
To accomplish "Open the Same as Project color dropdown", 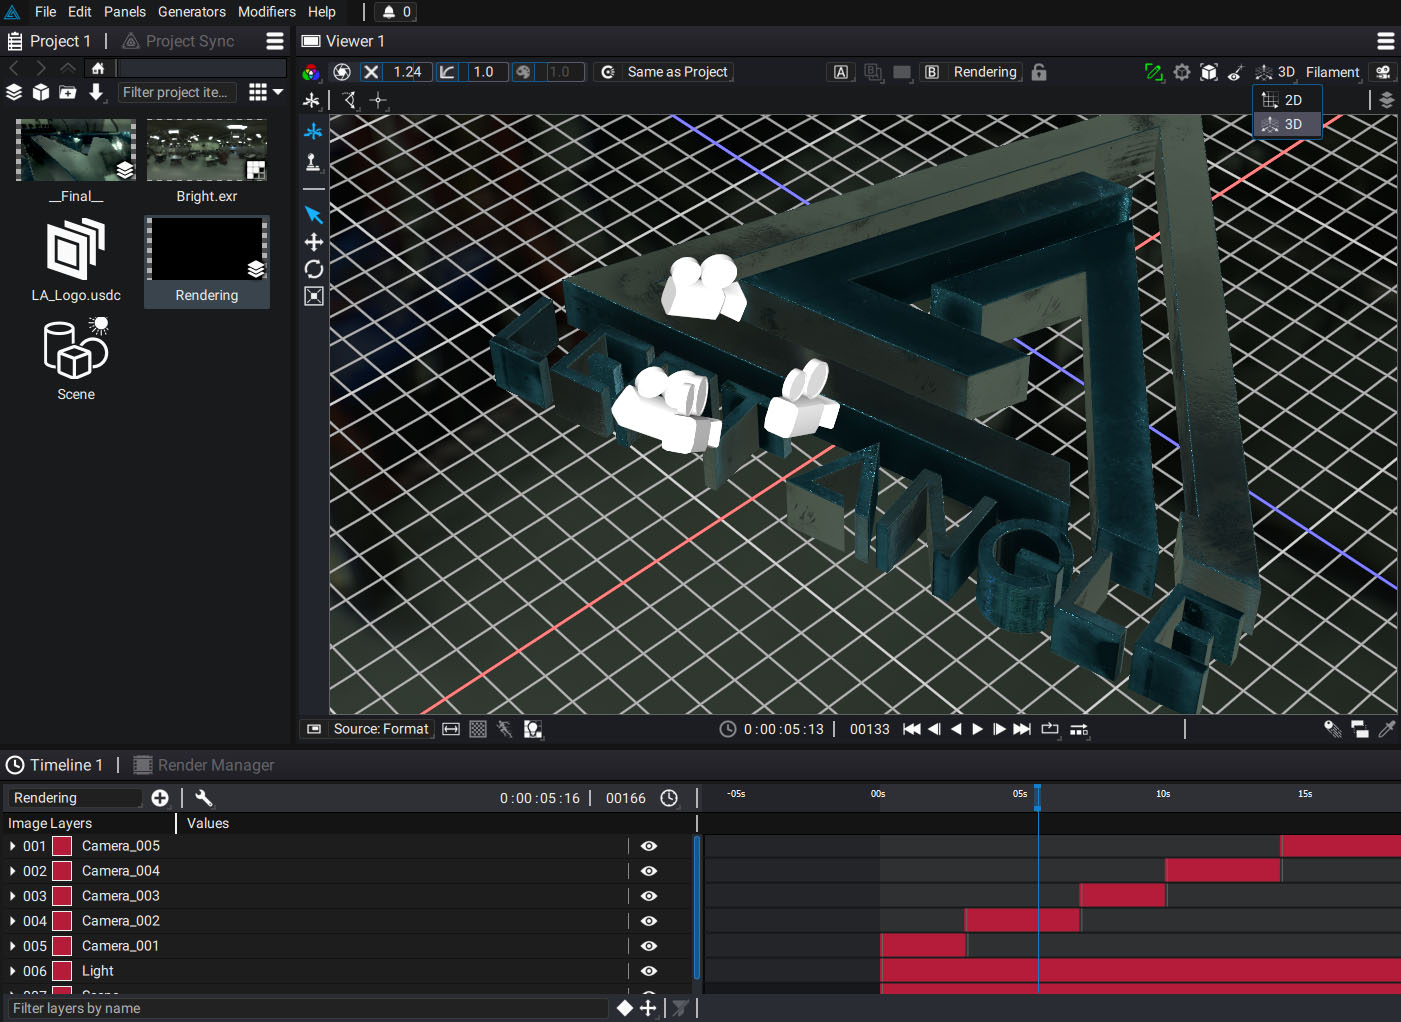I will click(666, 72).
